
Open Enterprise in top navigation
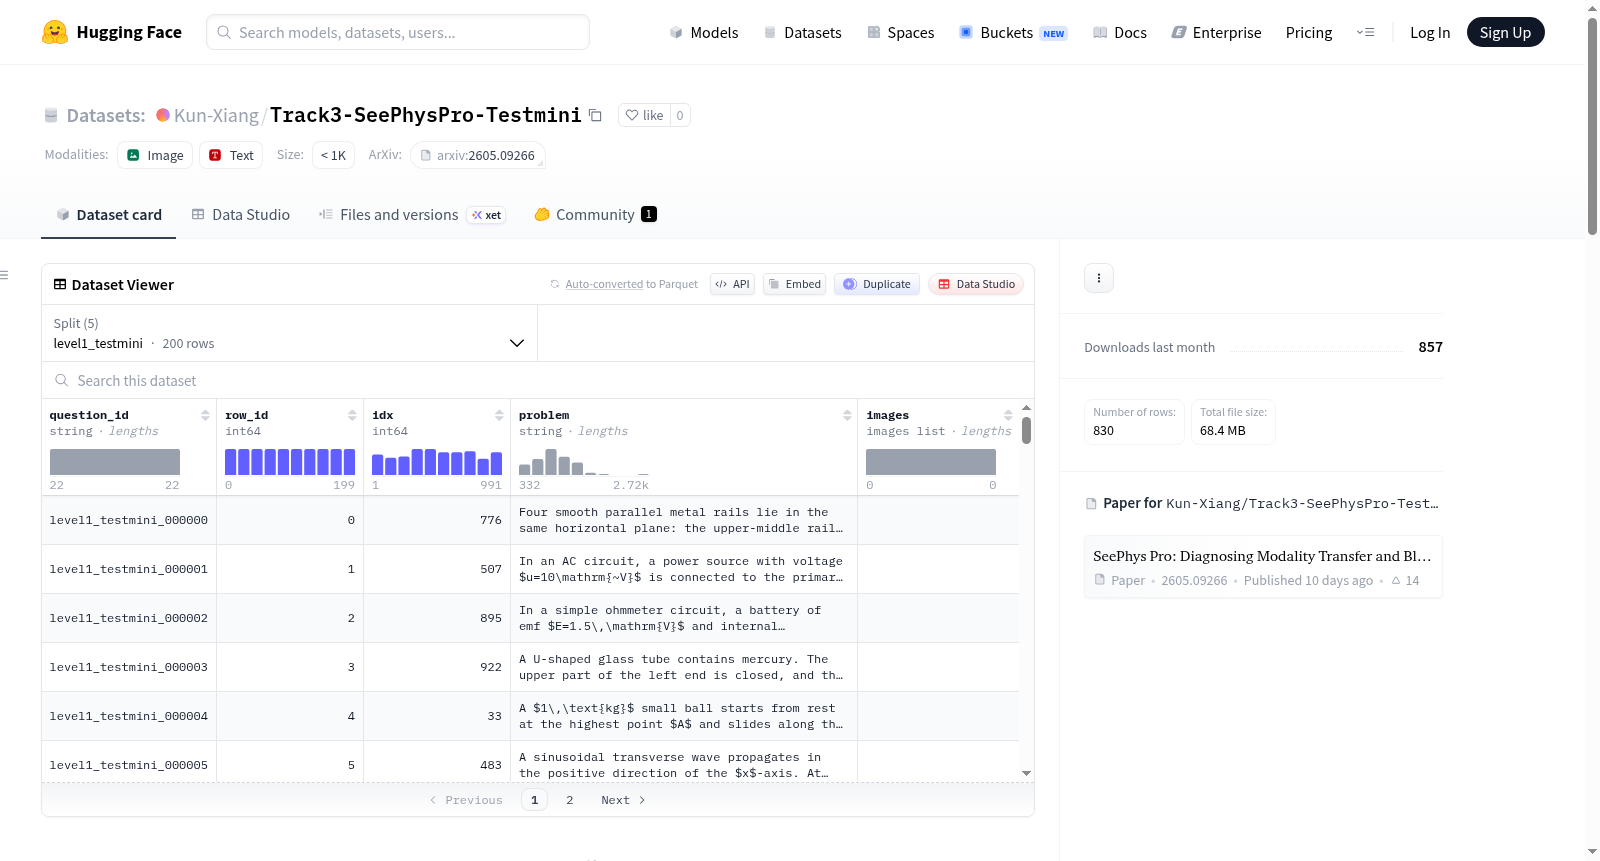tap(1216, 32)
